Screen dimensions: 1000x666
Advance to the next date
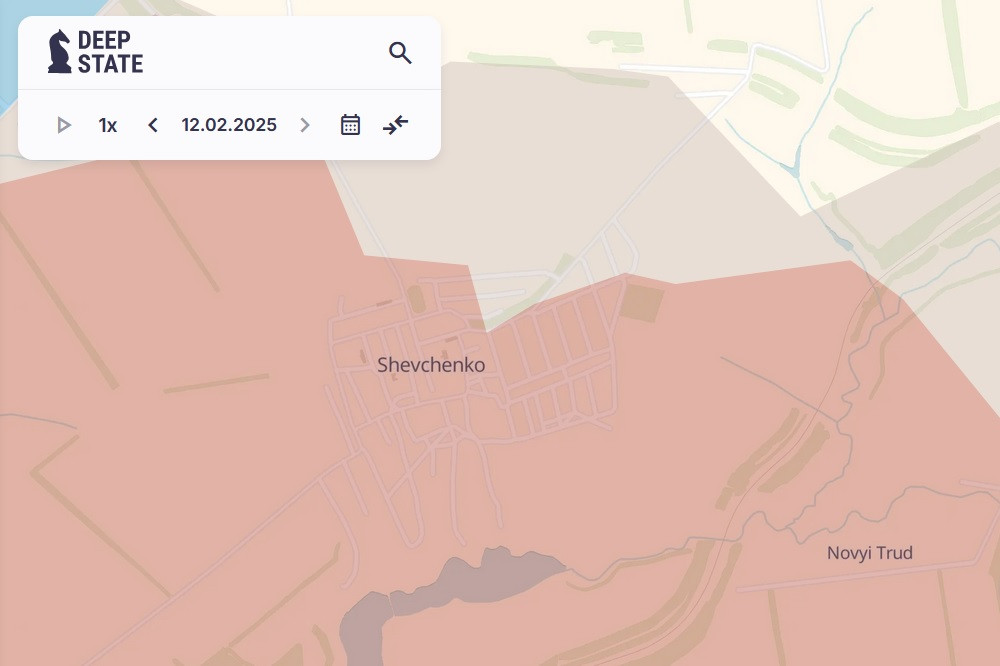pyautogui.click(x=305, y=125)
